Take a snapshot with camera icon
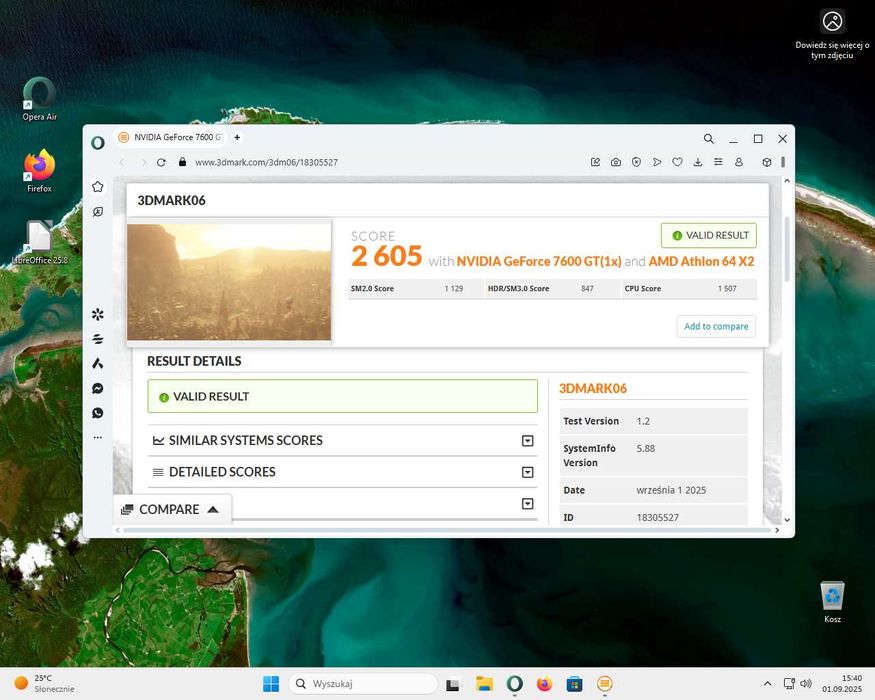875x700 pixels. (x=616, y=162)
